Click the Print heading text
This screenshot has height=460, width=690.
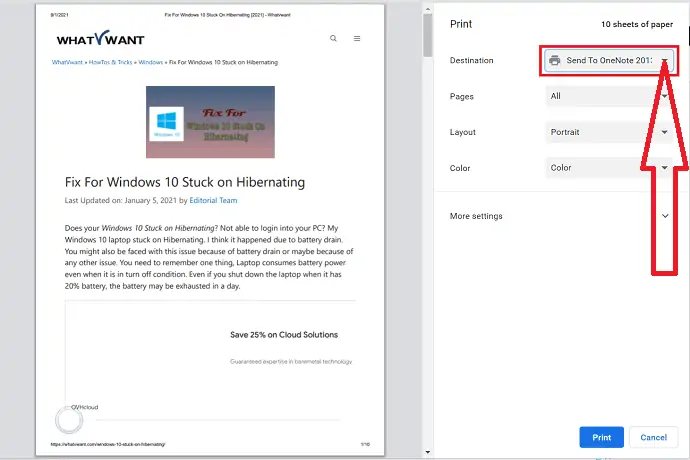click(x=461, y=24)
